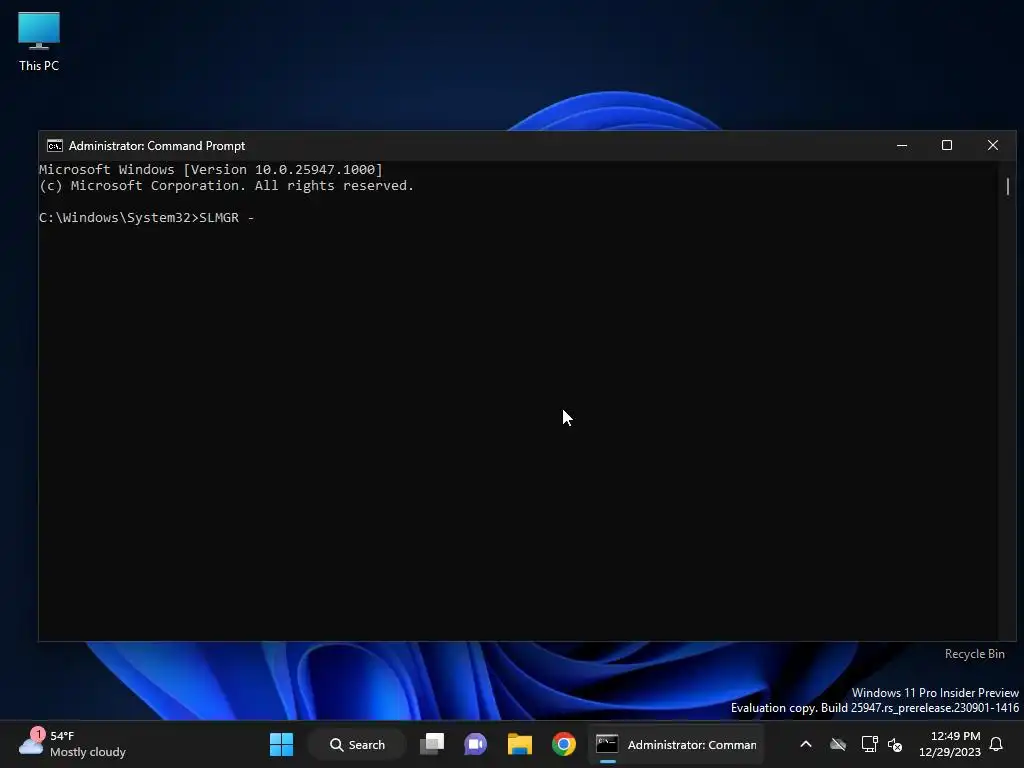The width and height of the screenshot is (1024, 768).
Task: Minimize the Command Prompt window
Action: pyautogui.click(x=902, y=146)
